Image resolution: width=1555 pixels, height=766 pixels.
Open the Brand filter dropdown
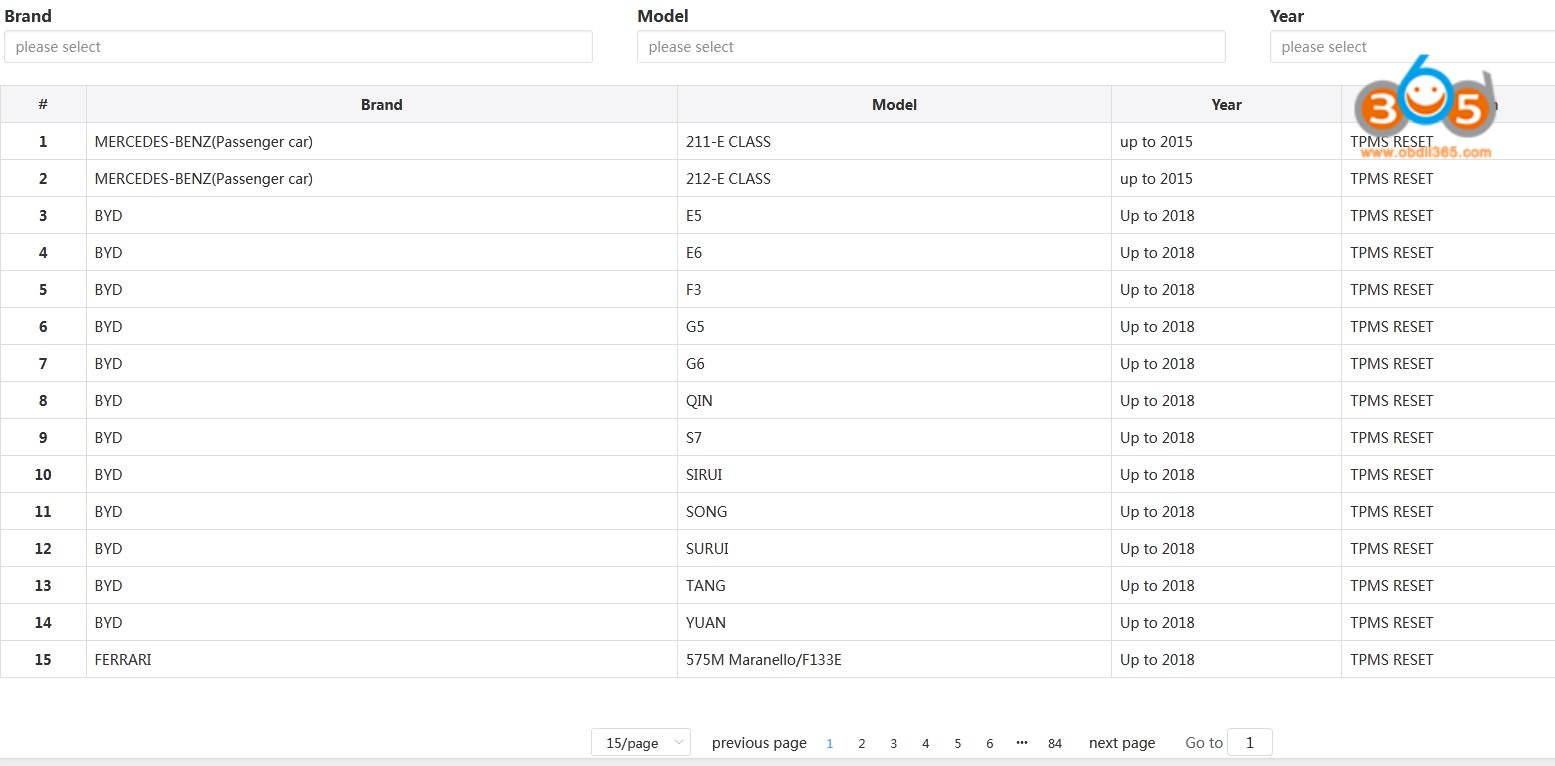298,47
